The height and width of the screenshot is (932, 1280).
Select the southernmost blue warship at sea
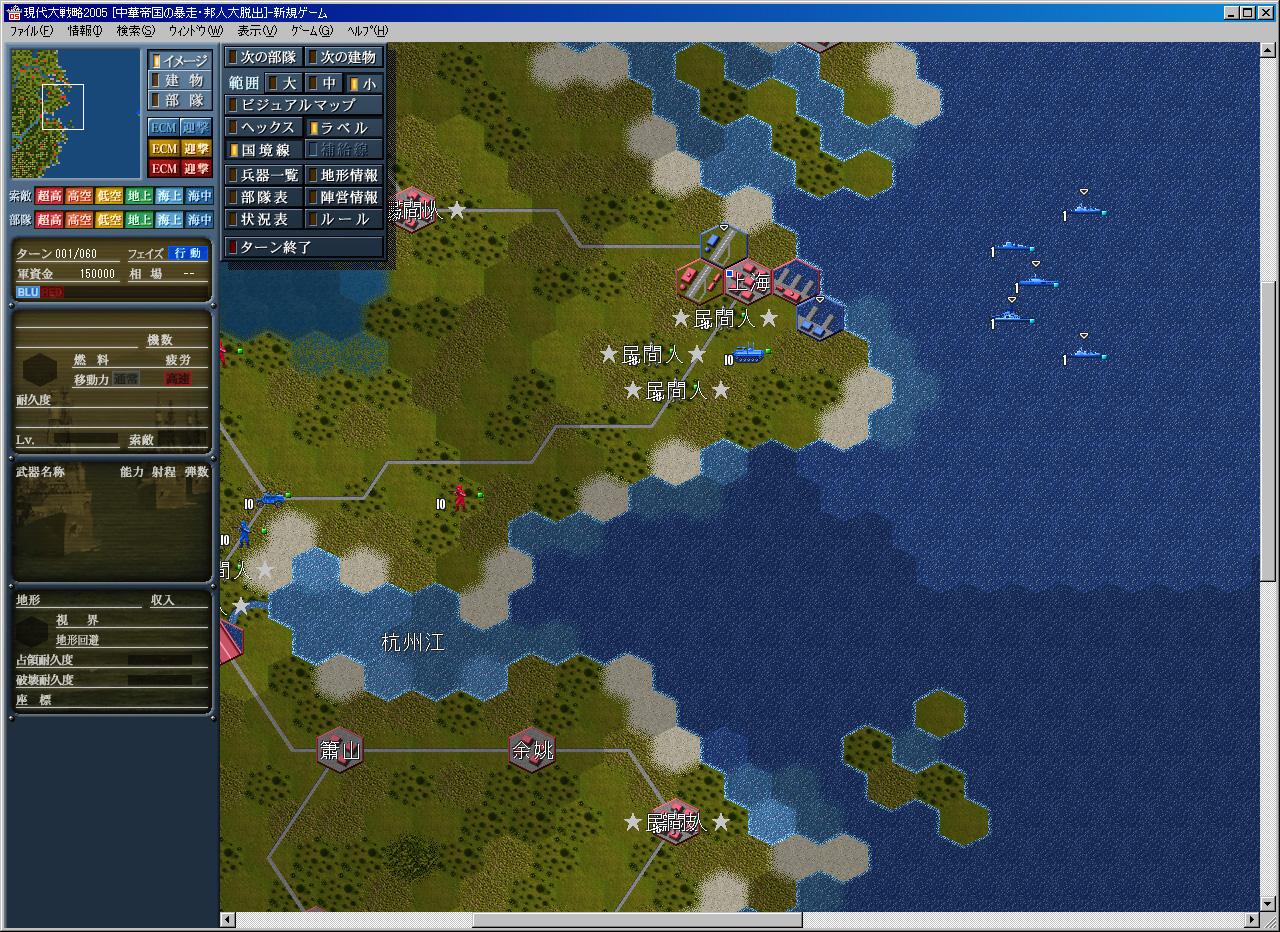(1085, 354)
